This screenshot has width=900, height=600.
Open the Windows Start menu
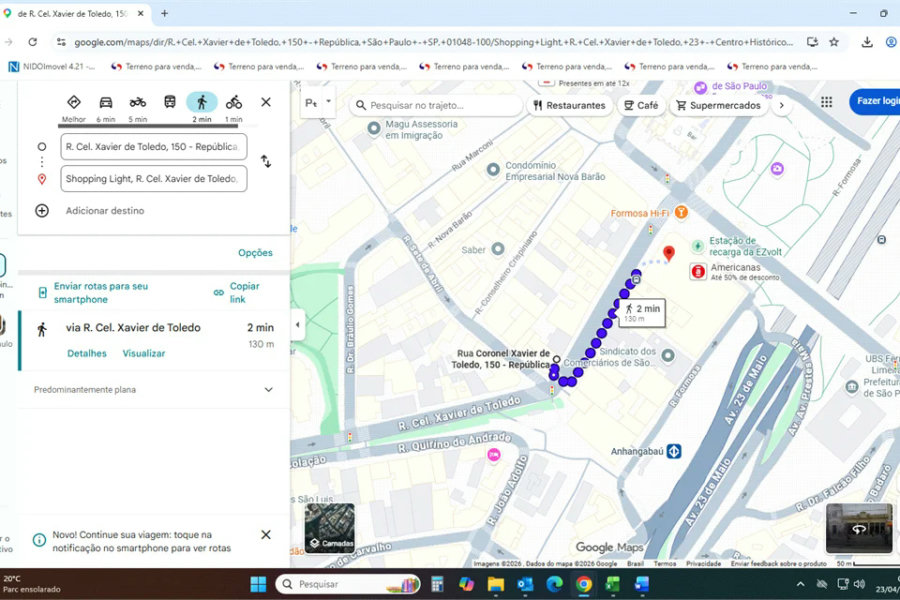point(258,584)
